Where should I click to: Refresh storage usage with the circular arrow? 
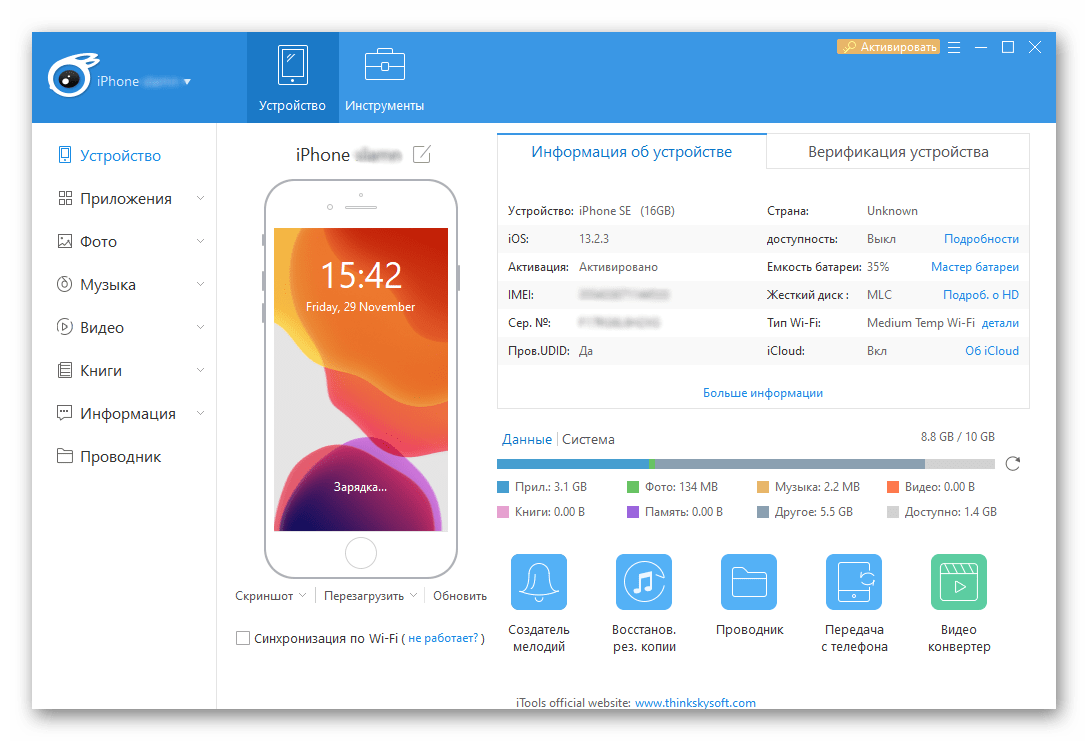click(x=1012, y=464)
